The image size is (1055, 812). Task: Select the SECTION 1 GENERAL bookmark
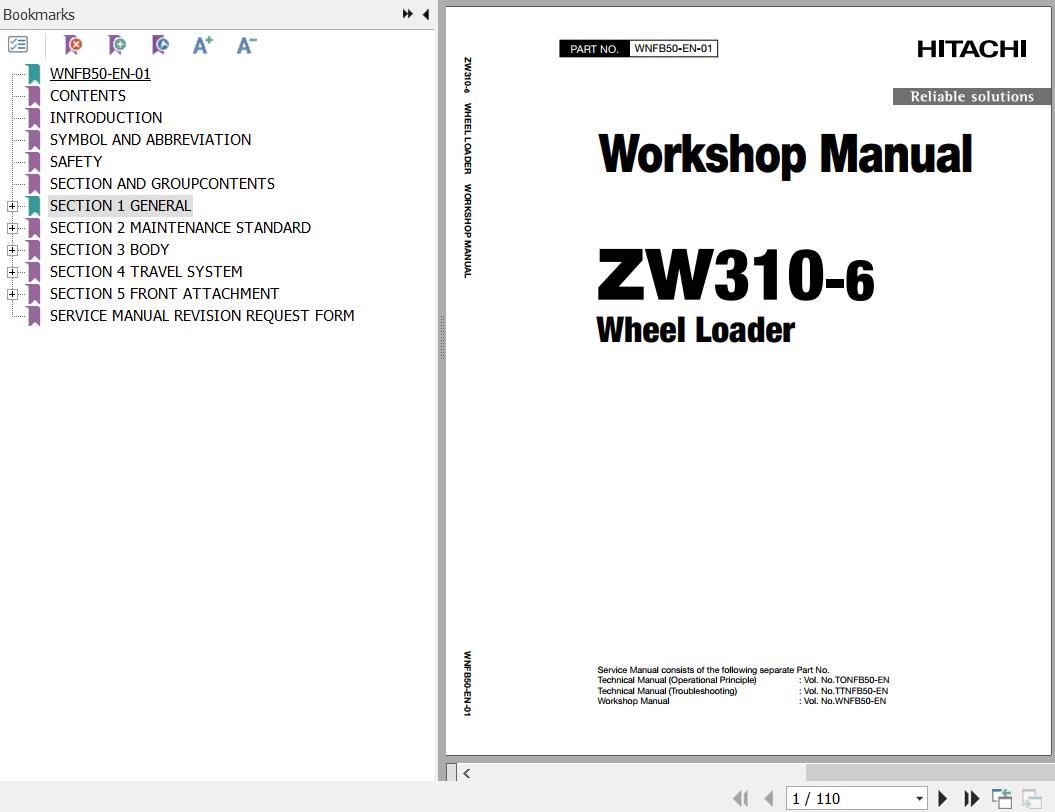pos(120,206)
